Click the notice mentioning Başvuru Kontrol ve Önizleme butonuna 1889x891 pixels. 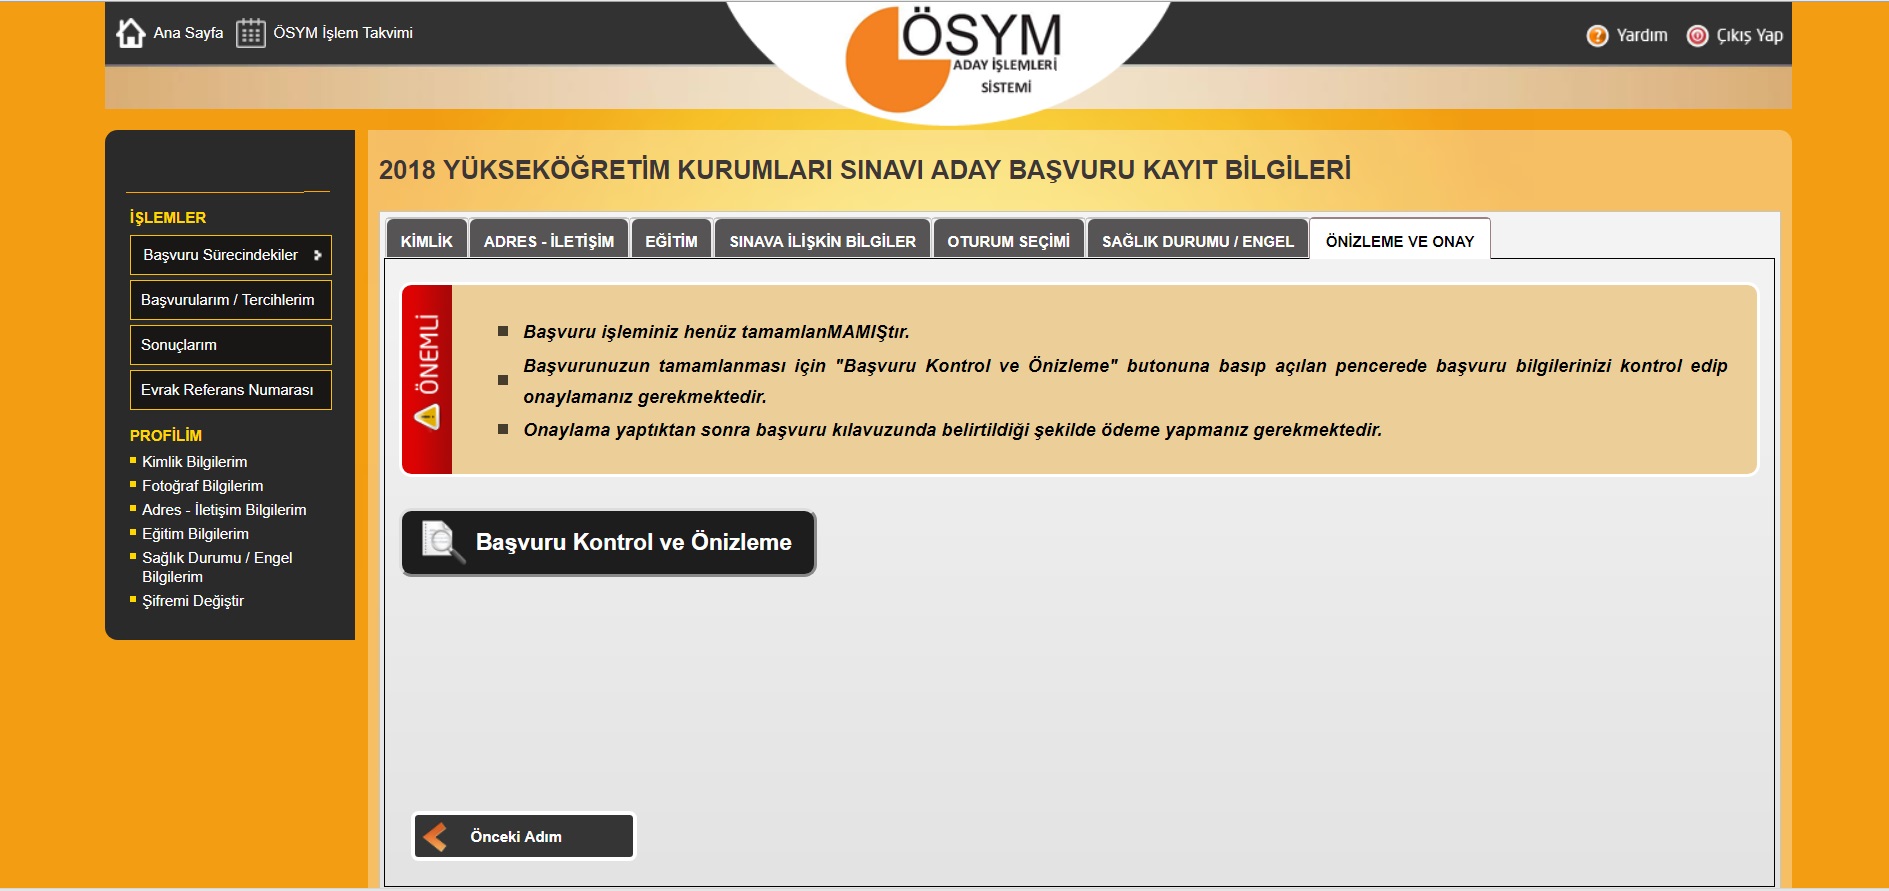pos(1125,381)
